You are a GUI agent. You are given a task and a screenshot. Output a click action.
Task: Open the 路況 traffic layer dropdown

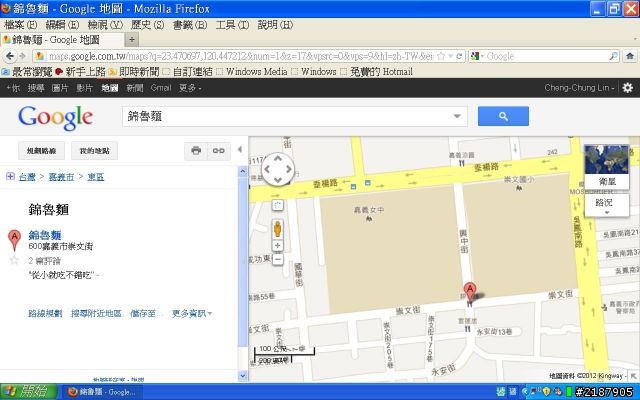point(607,205)
